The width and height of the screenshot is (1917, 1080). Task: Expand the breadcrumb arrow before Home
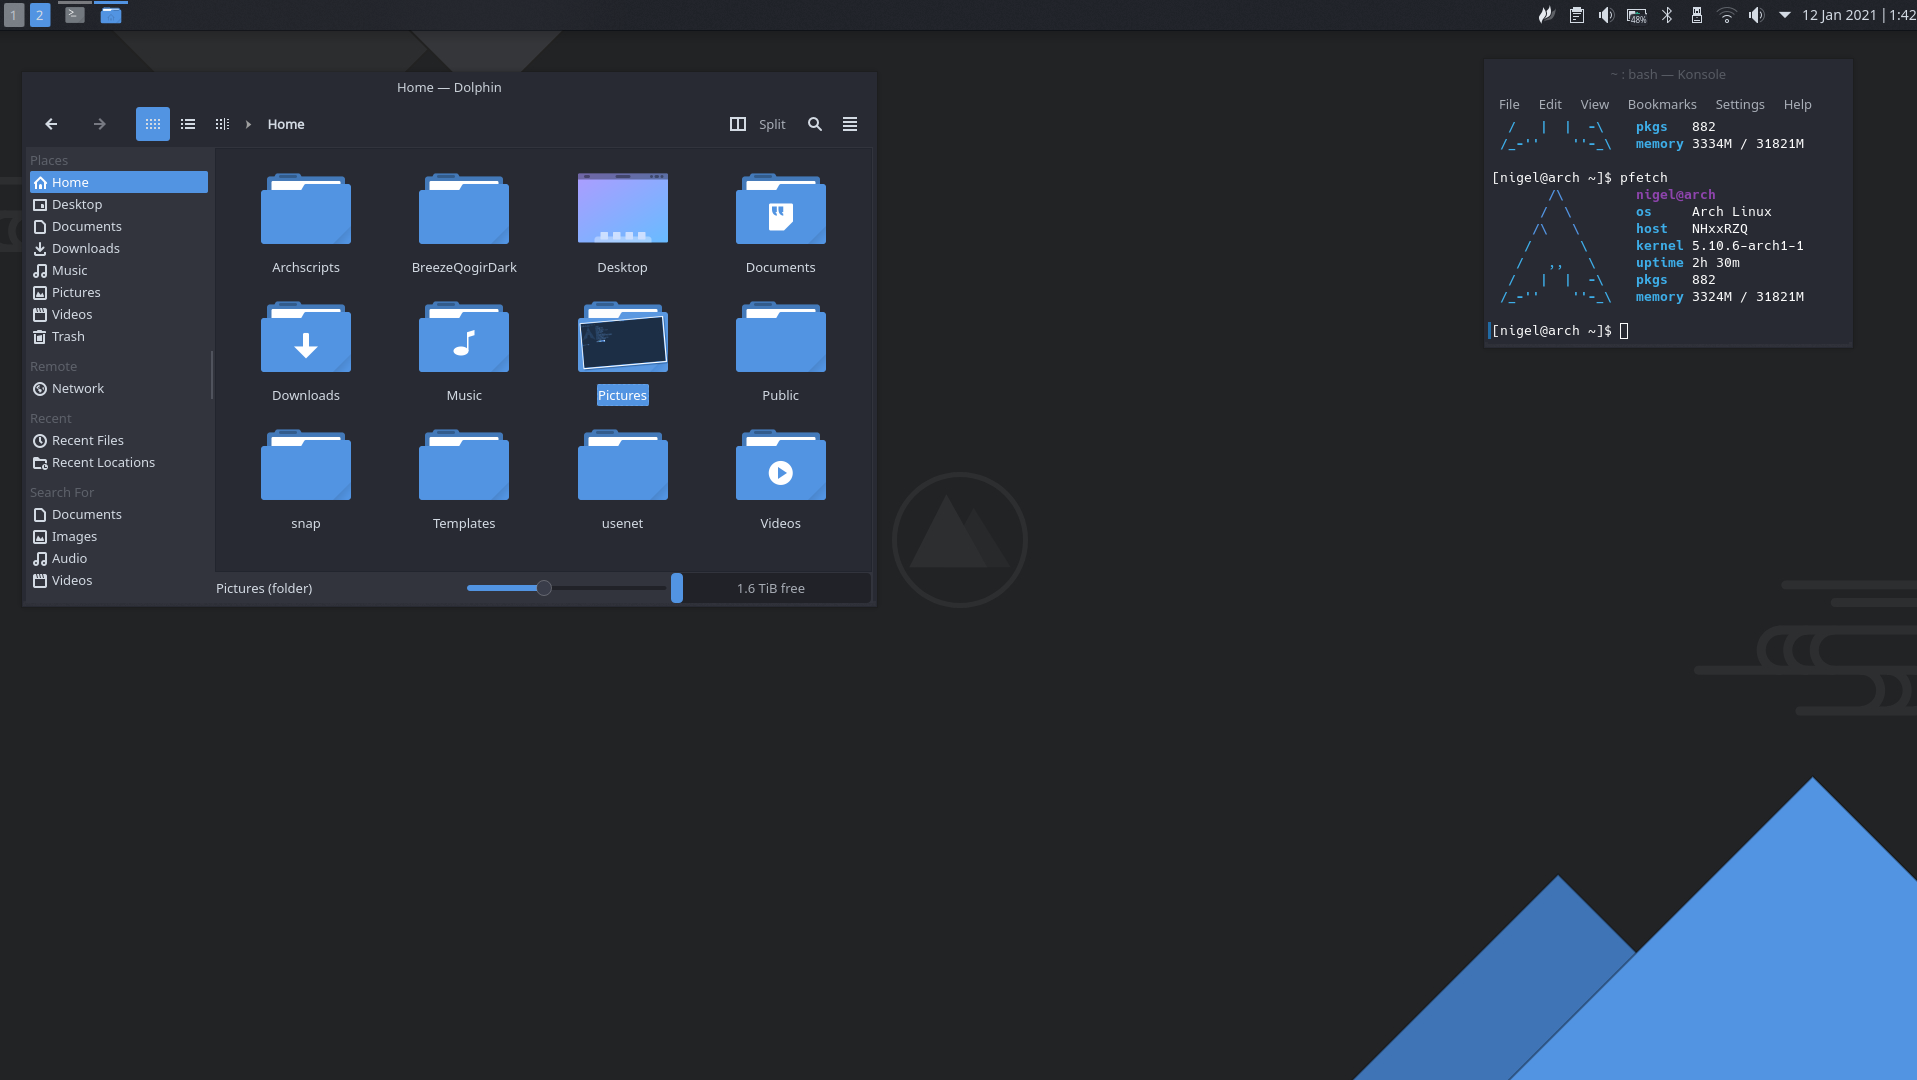pyautogui.click(x=248, y=124)
